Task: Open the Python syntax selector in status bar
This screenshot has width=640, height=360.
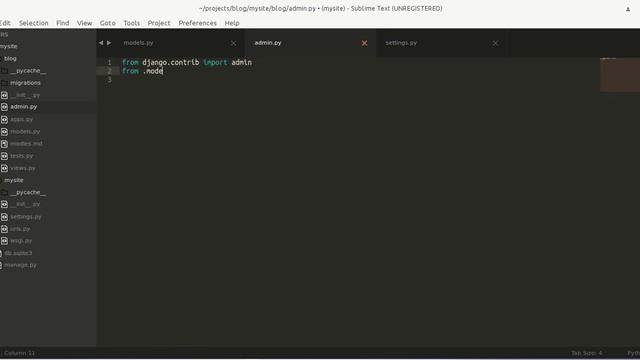Action: pyautogui.click(x=633, y=353)
